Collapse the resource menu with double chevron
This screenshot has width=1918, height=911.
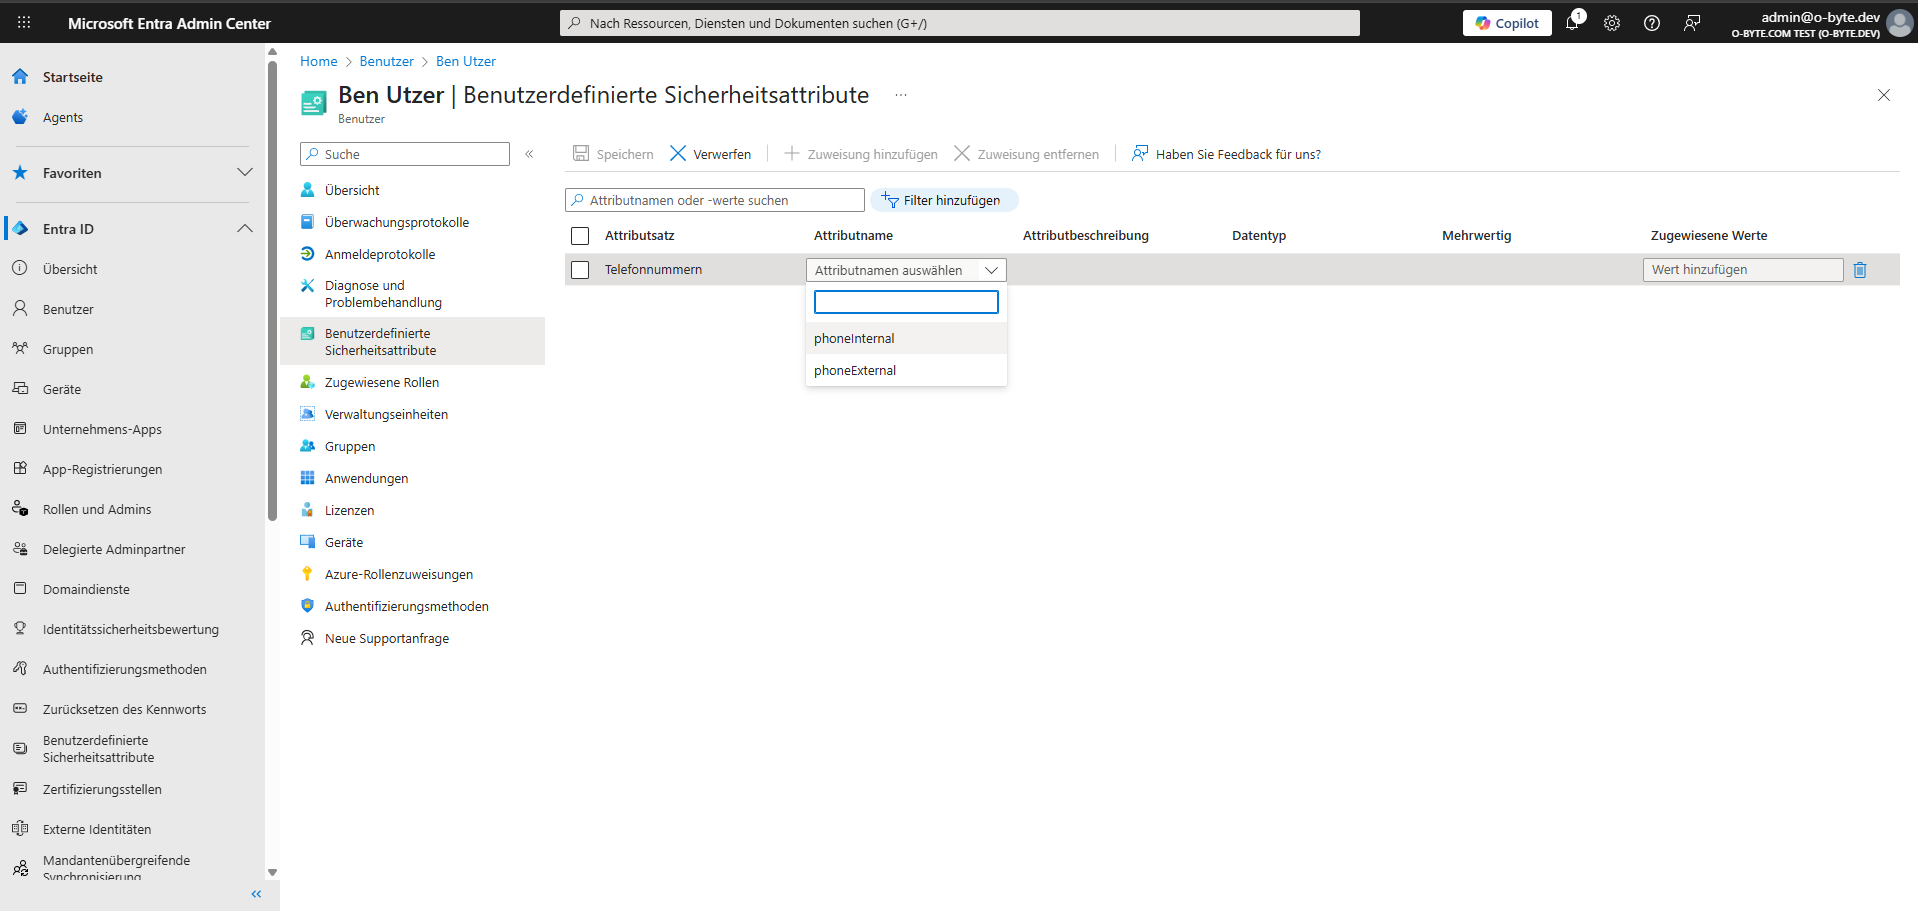coord(529,154)
